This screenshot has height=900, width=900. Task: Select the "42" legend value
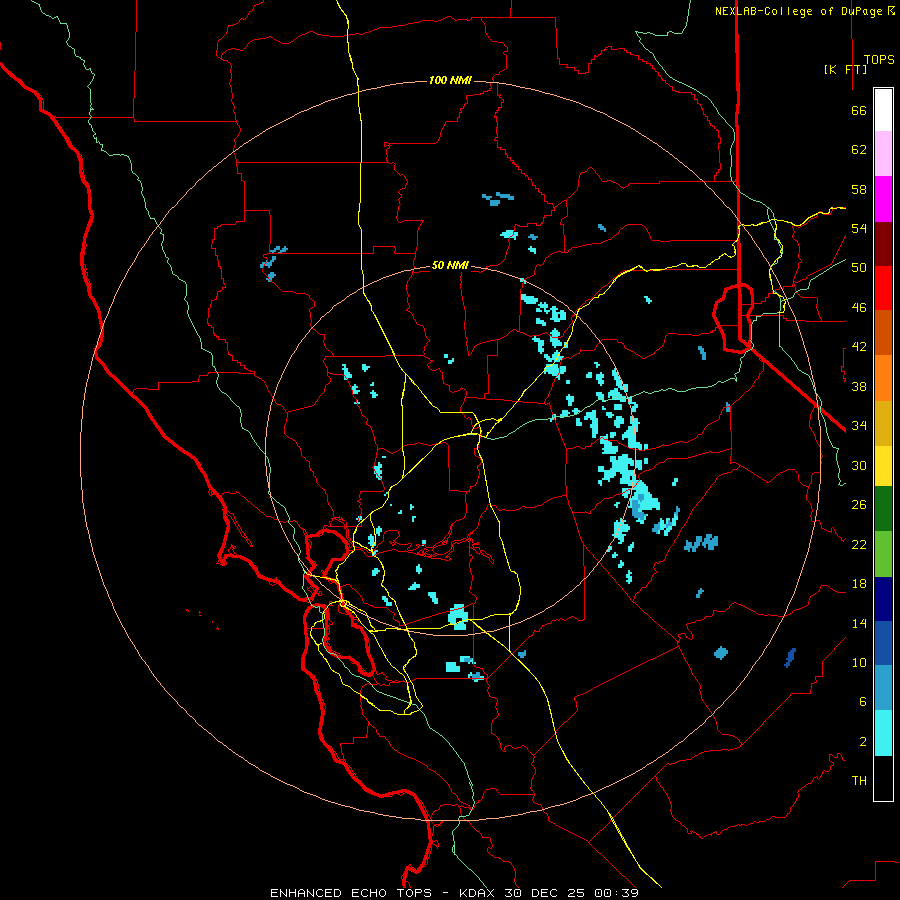(859, 346)
